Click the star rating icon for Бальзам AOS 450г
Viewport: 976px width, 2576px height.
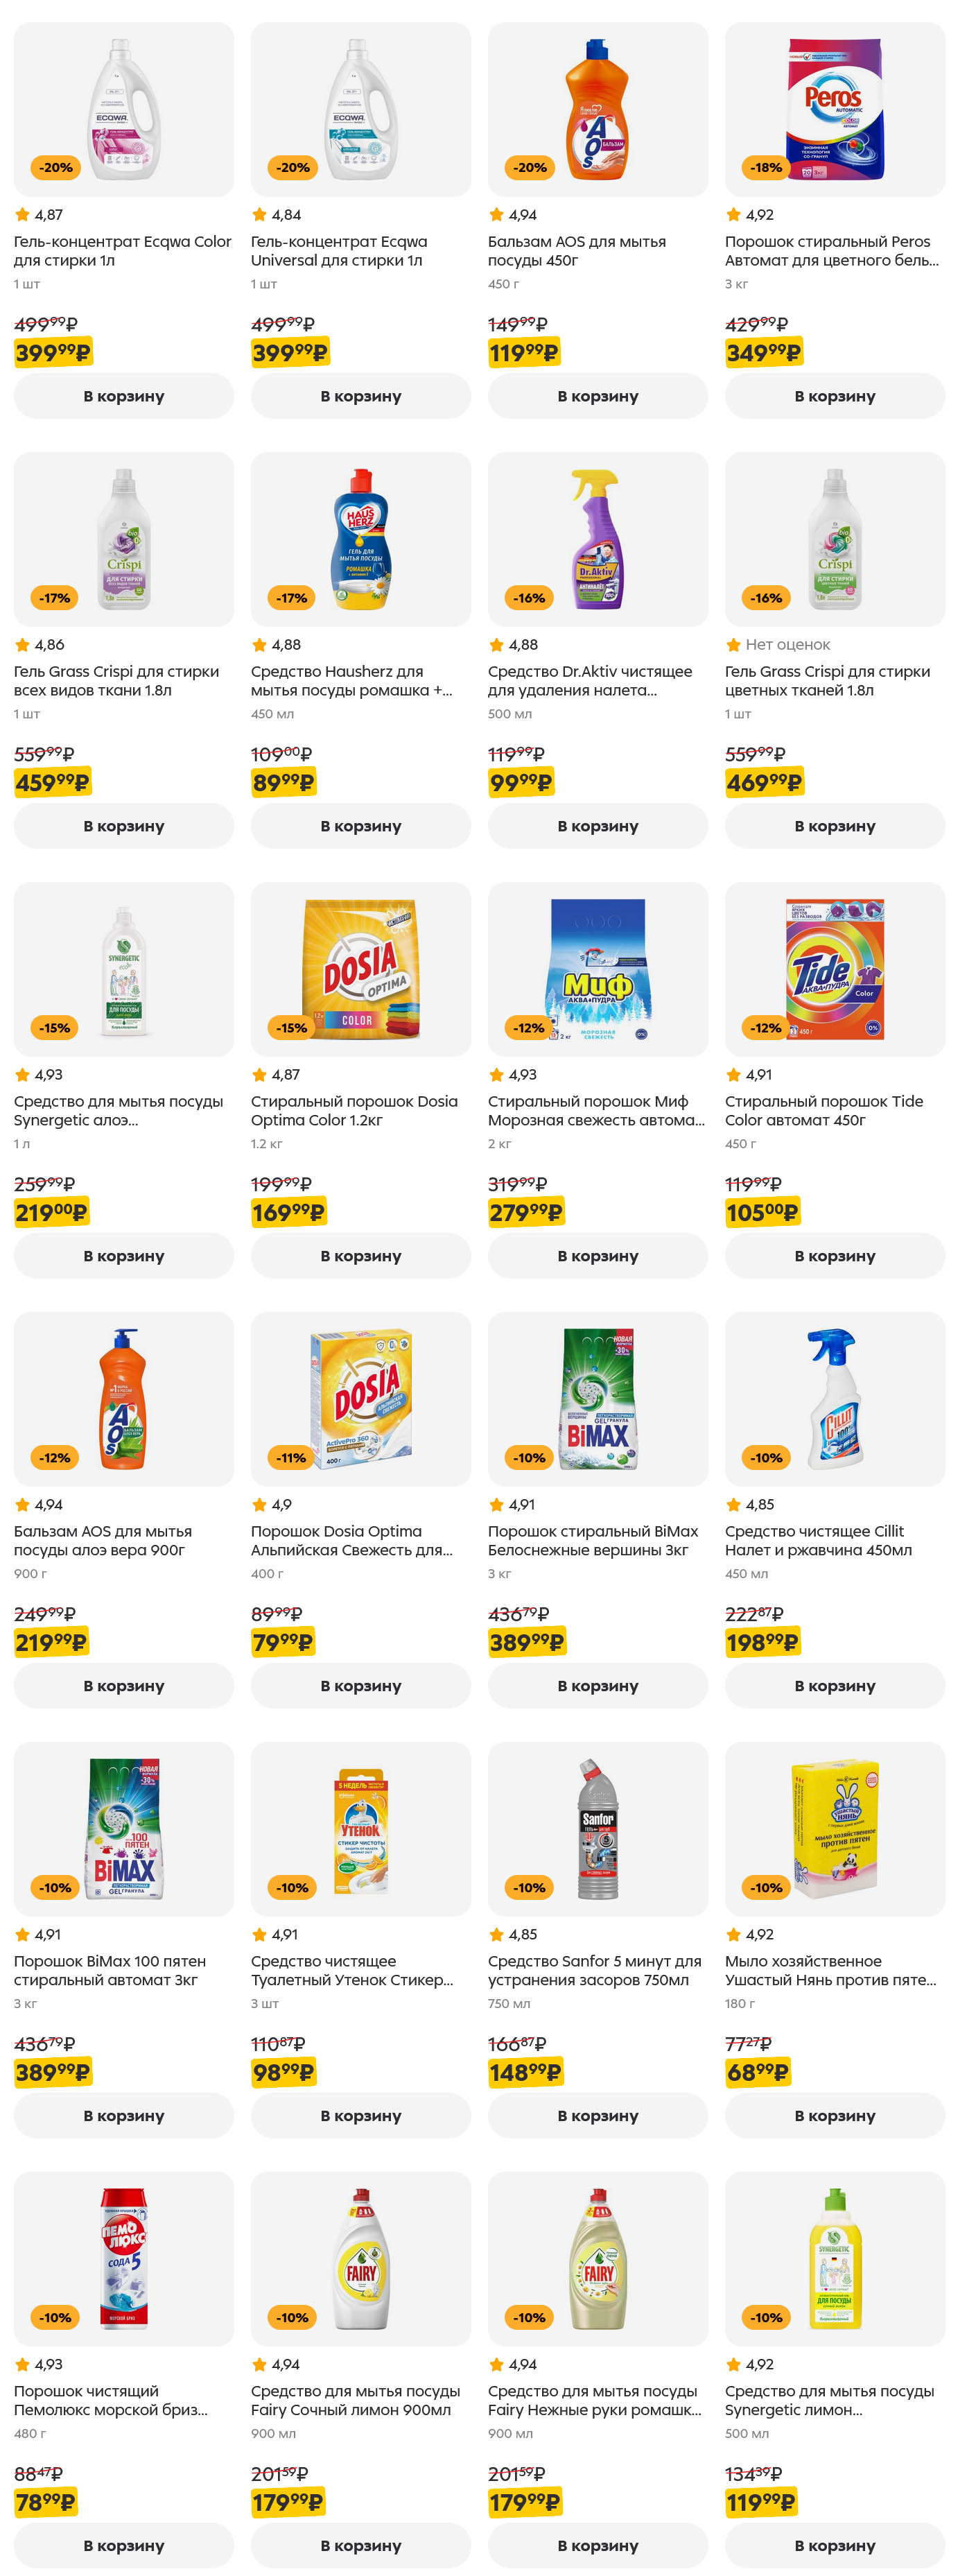pyautogui.click(x=496, y=215)
